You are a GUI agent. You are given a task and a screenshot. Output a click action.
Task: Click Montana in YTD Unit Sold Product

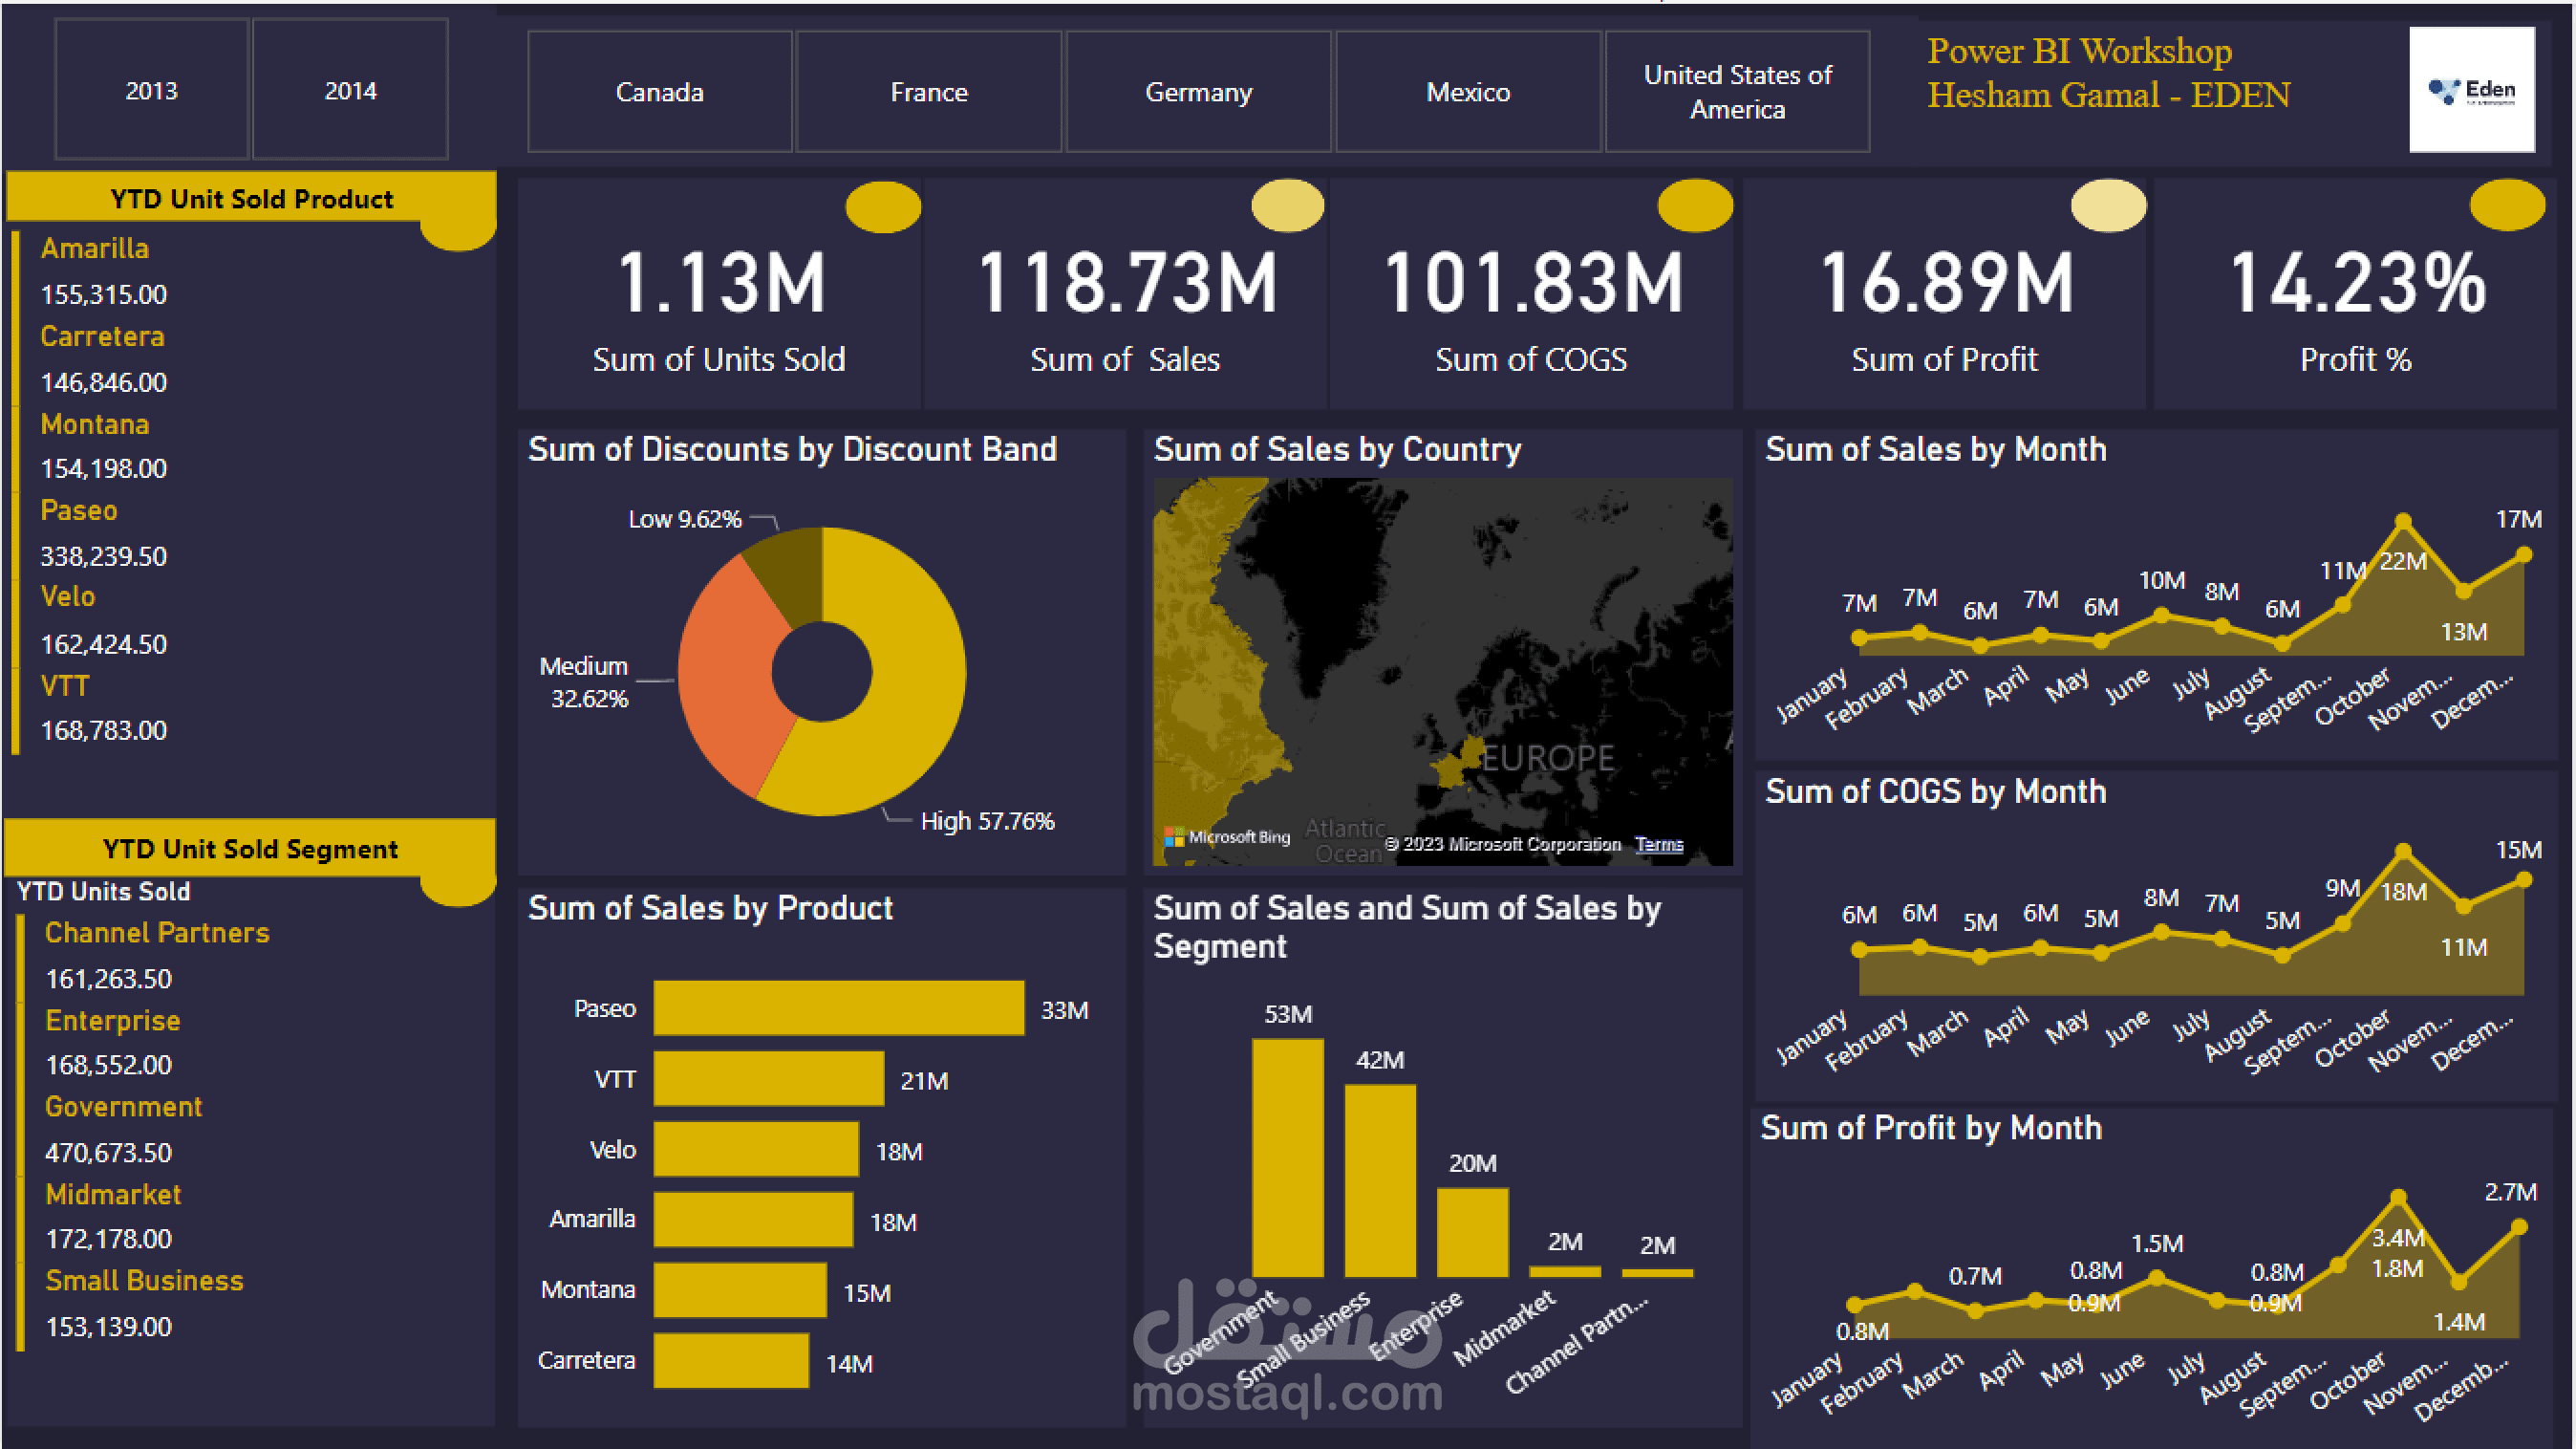point(95,424)
